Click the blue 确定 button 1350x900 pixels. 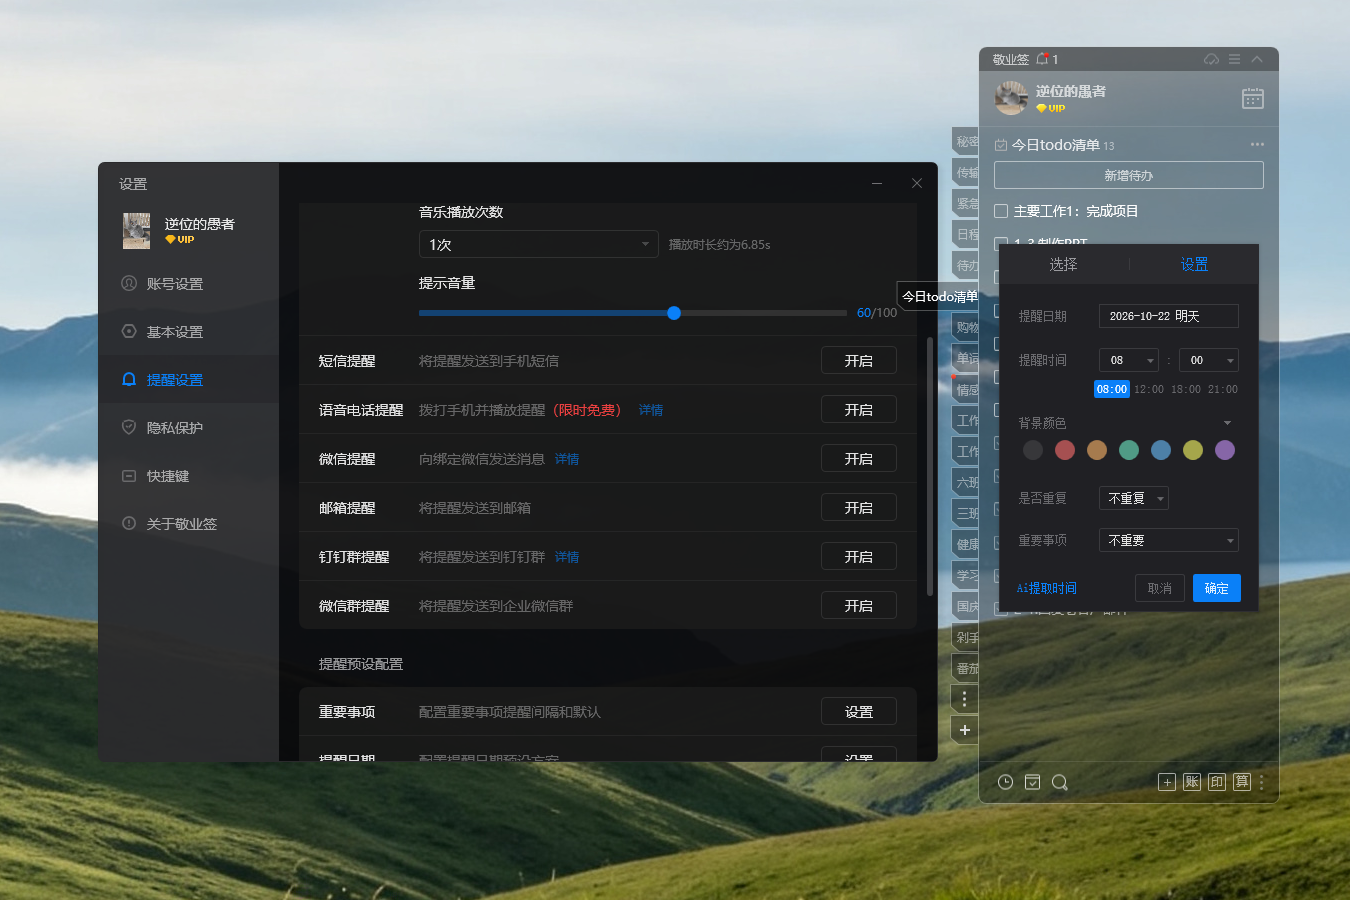coord(1216,588)
